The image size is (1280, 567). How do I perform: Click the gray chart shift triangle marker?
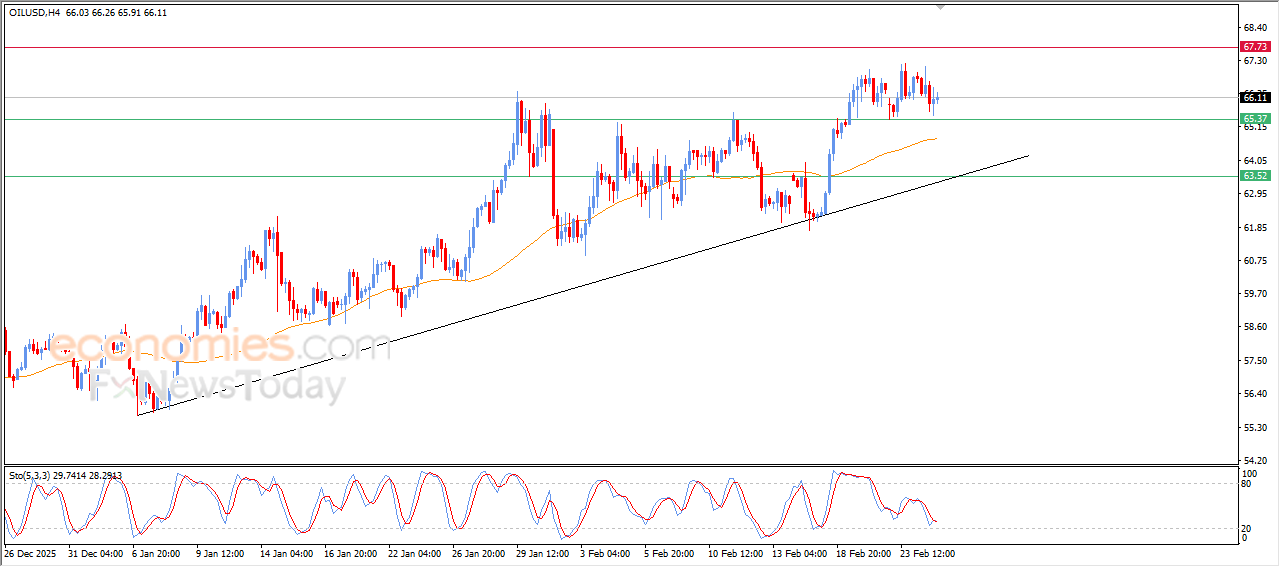pyautogui.click(x=939, y=6)
